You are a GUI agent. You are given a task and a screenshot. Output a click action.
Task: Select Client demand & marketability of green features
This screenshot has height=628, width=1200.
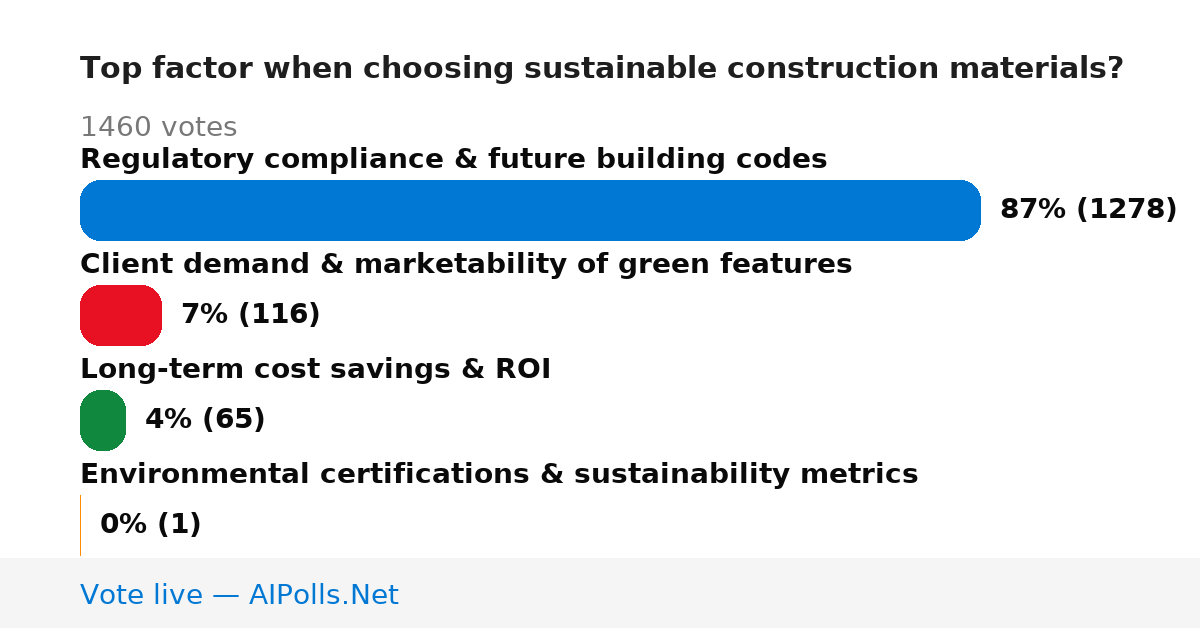(x=466, y=264)
